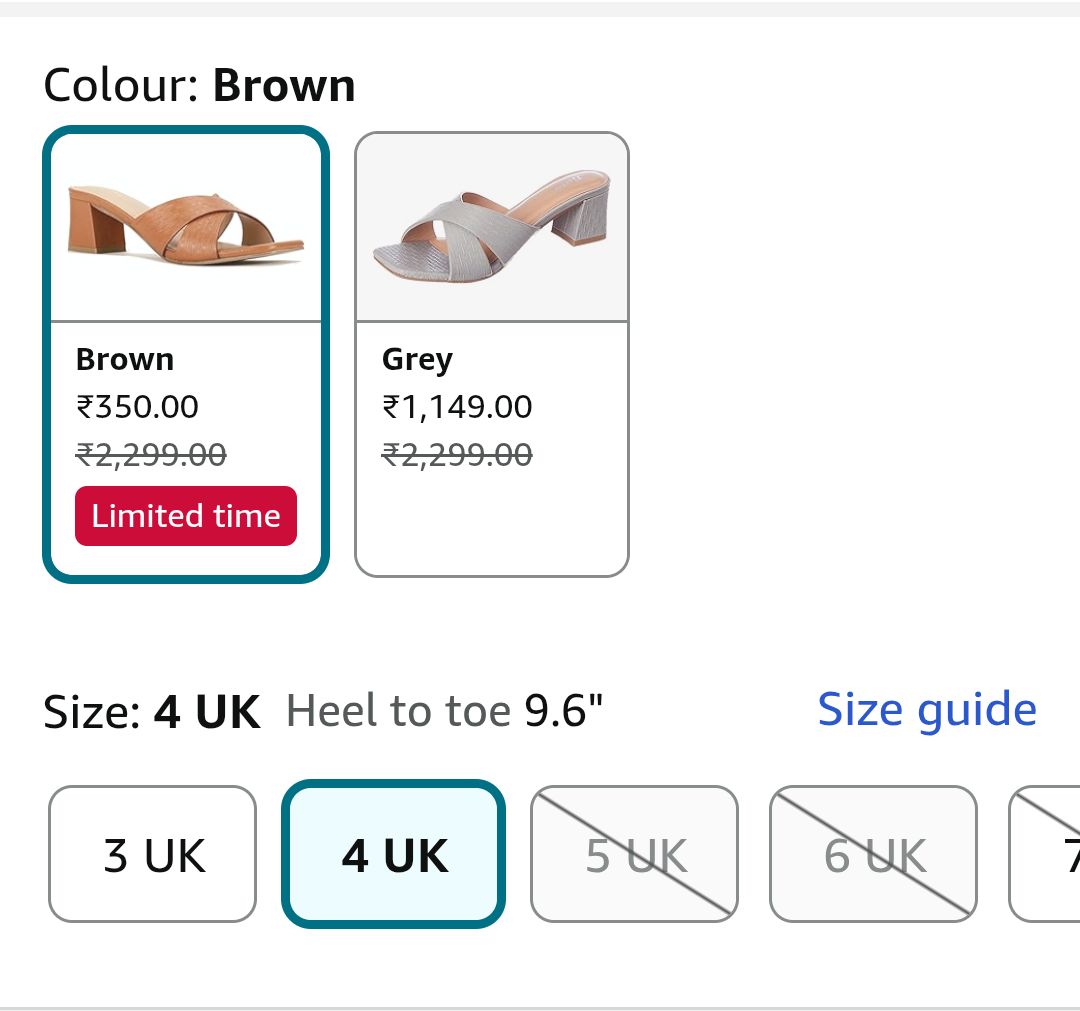Click the Brown word in Colour heading
1080x1011 pixels.
(284, 86)
